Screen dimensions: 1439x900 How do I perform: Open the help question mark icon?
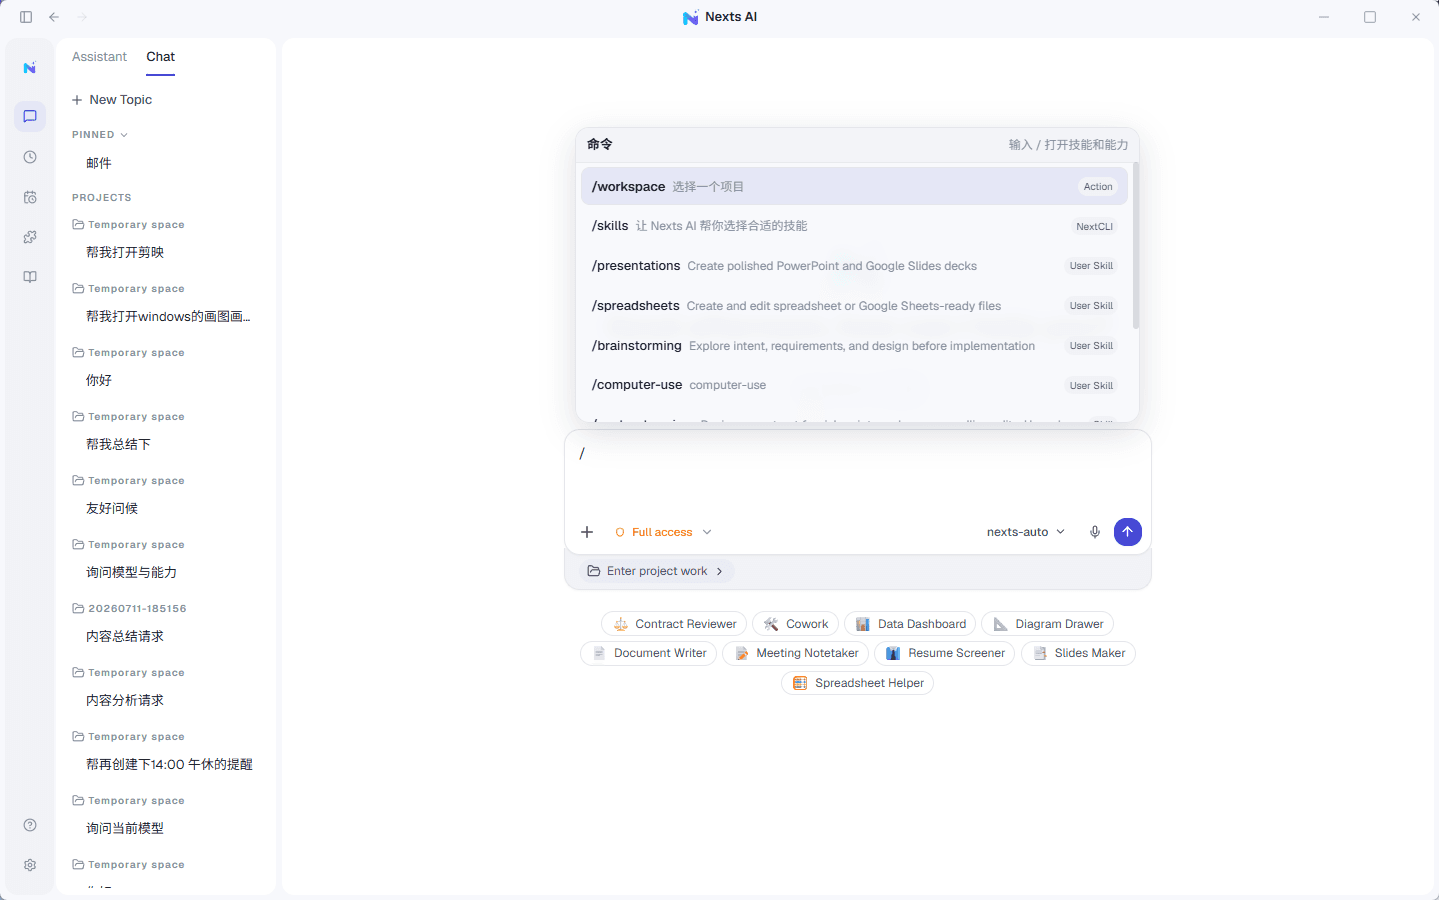(x=30, y=825)
